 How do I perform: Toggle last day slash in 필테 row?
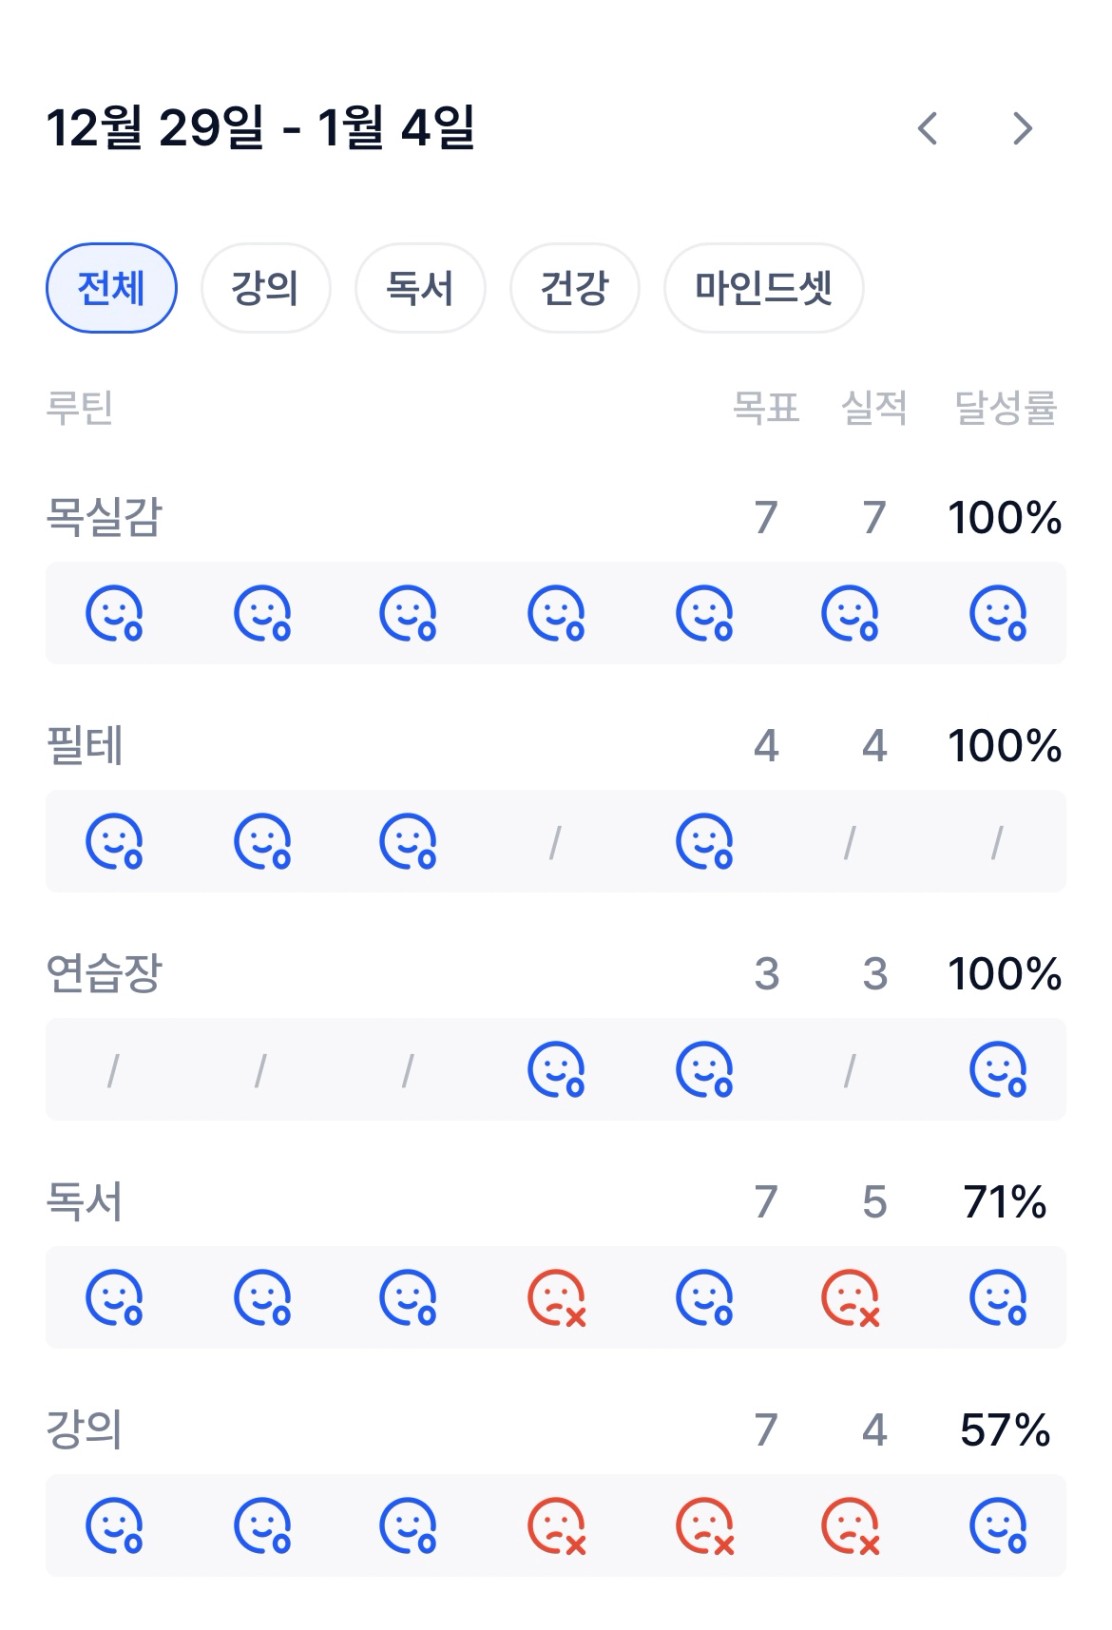coord(997,842)
